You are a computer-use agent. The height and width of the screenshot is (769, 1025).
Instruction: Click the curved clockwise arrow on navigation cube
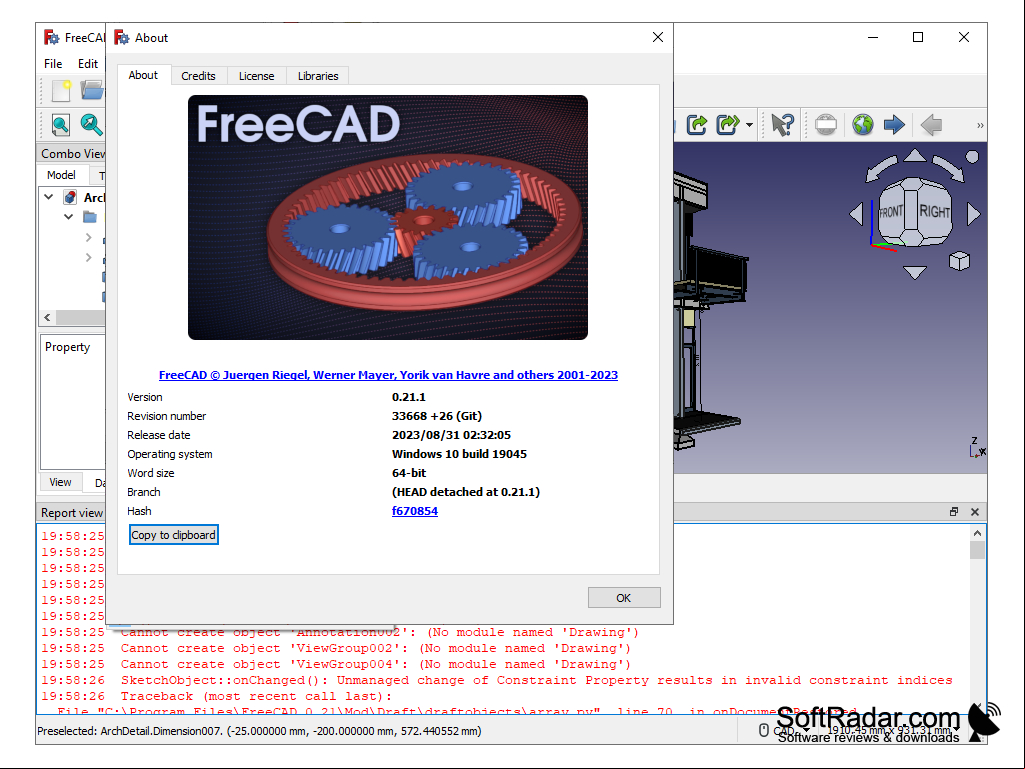click(949, 169)
